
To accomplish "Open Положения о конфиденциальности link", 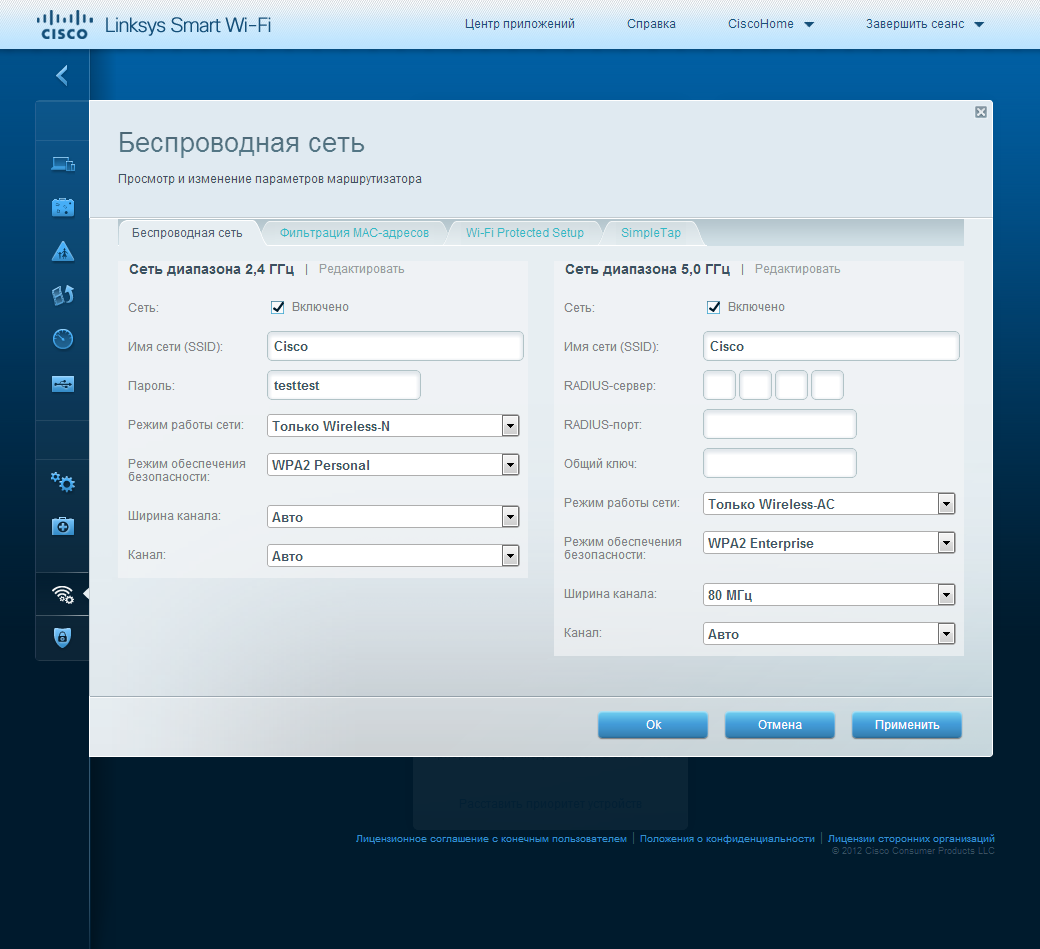I will tap(727, 839).
